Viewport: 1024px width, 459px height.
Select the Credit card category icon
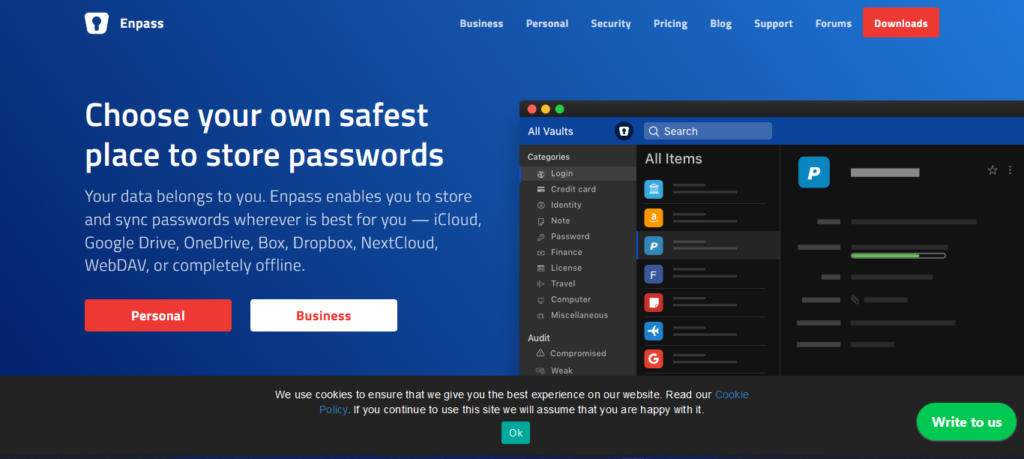tap(540, 189)
